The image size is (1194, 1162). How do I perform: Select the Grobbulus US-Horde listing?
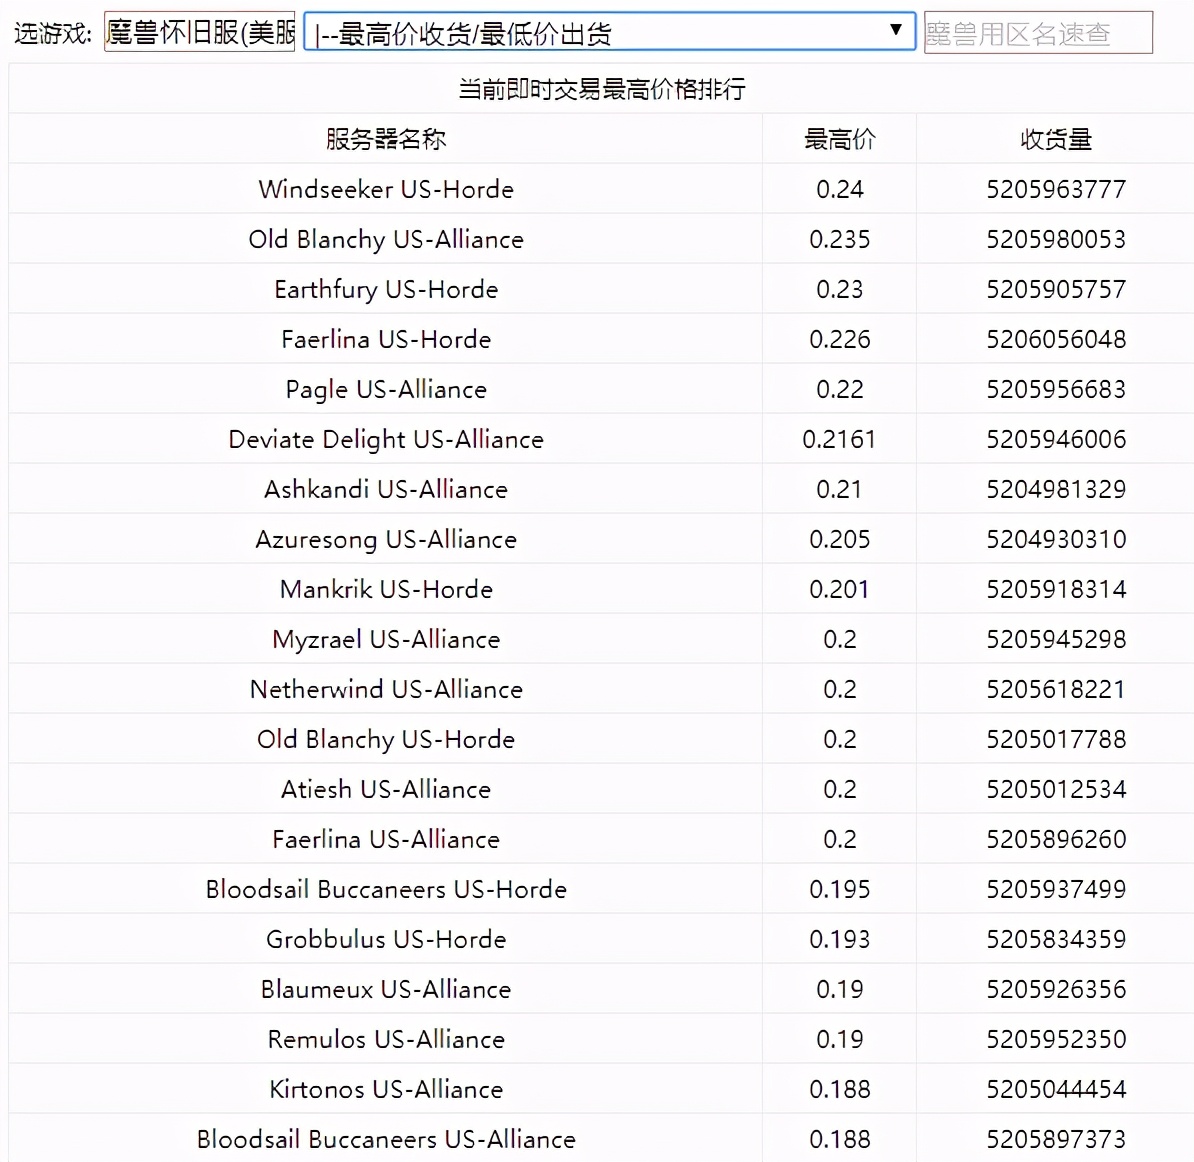pyautogui.click(x=386, y=939)
